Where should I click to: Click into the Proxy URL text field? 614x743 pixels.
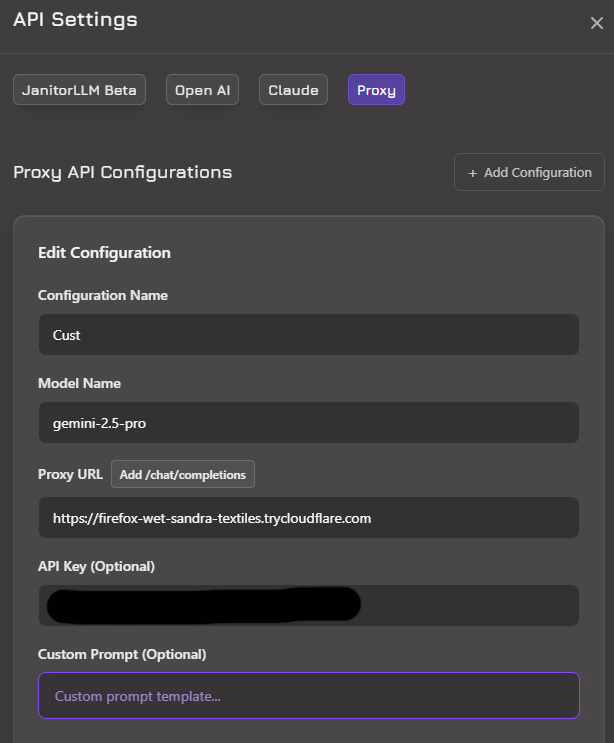point(308,518)
